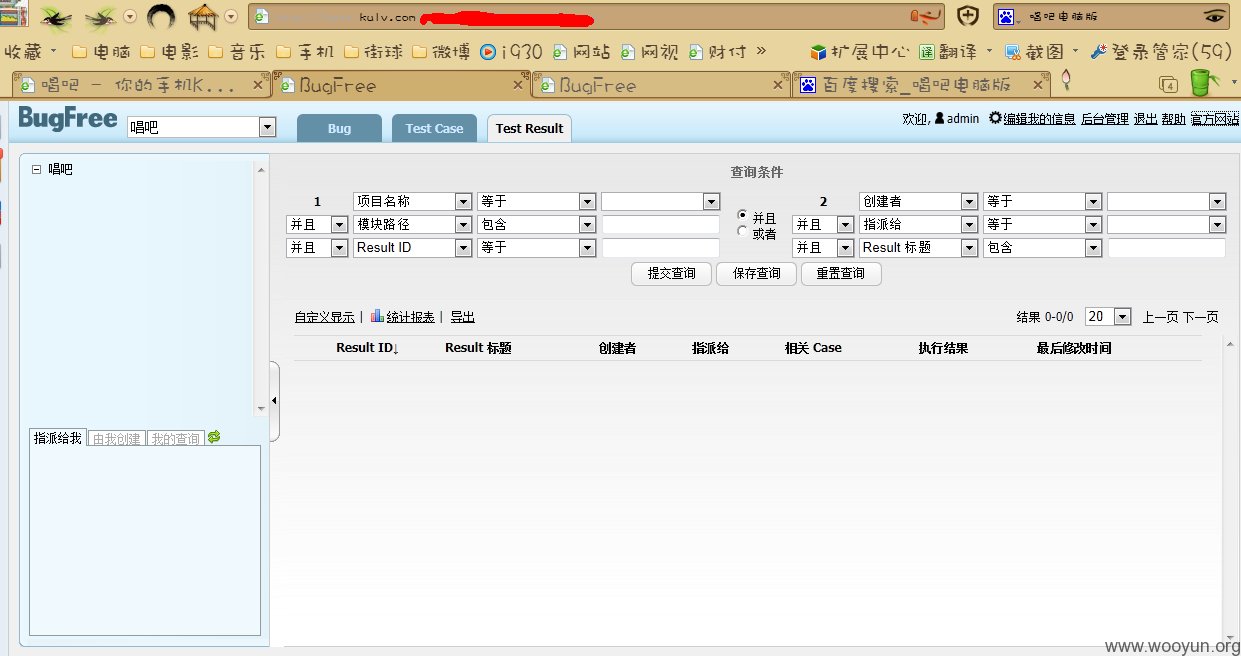The width and height of the screenshot is (1241, 656).
Task: Click the eye icon in search box
Action: pos(1214,16)
